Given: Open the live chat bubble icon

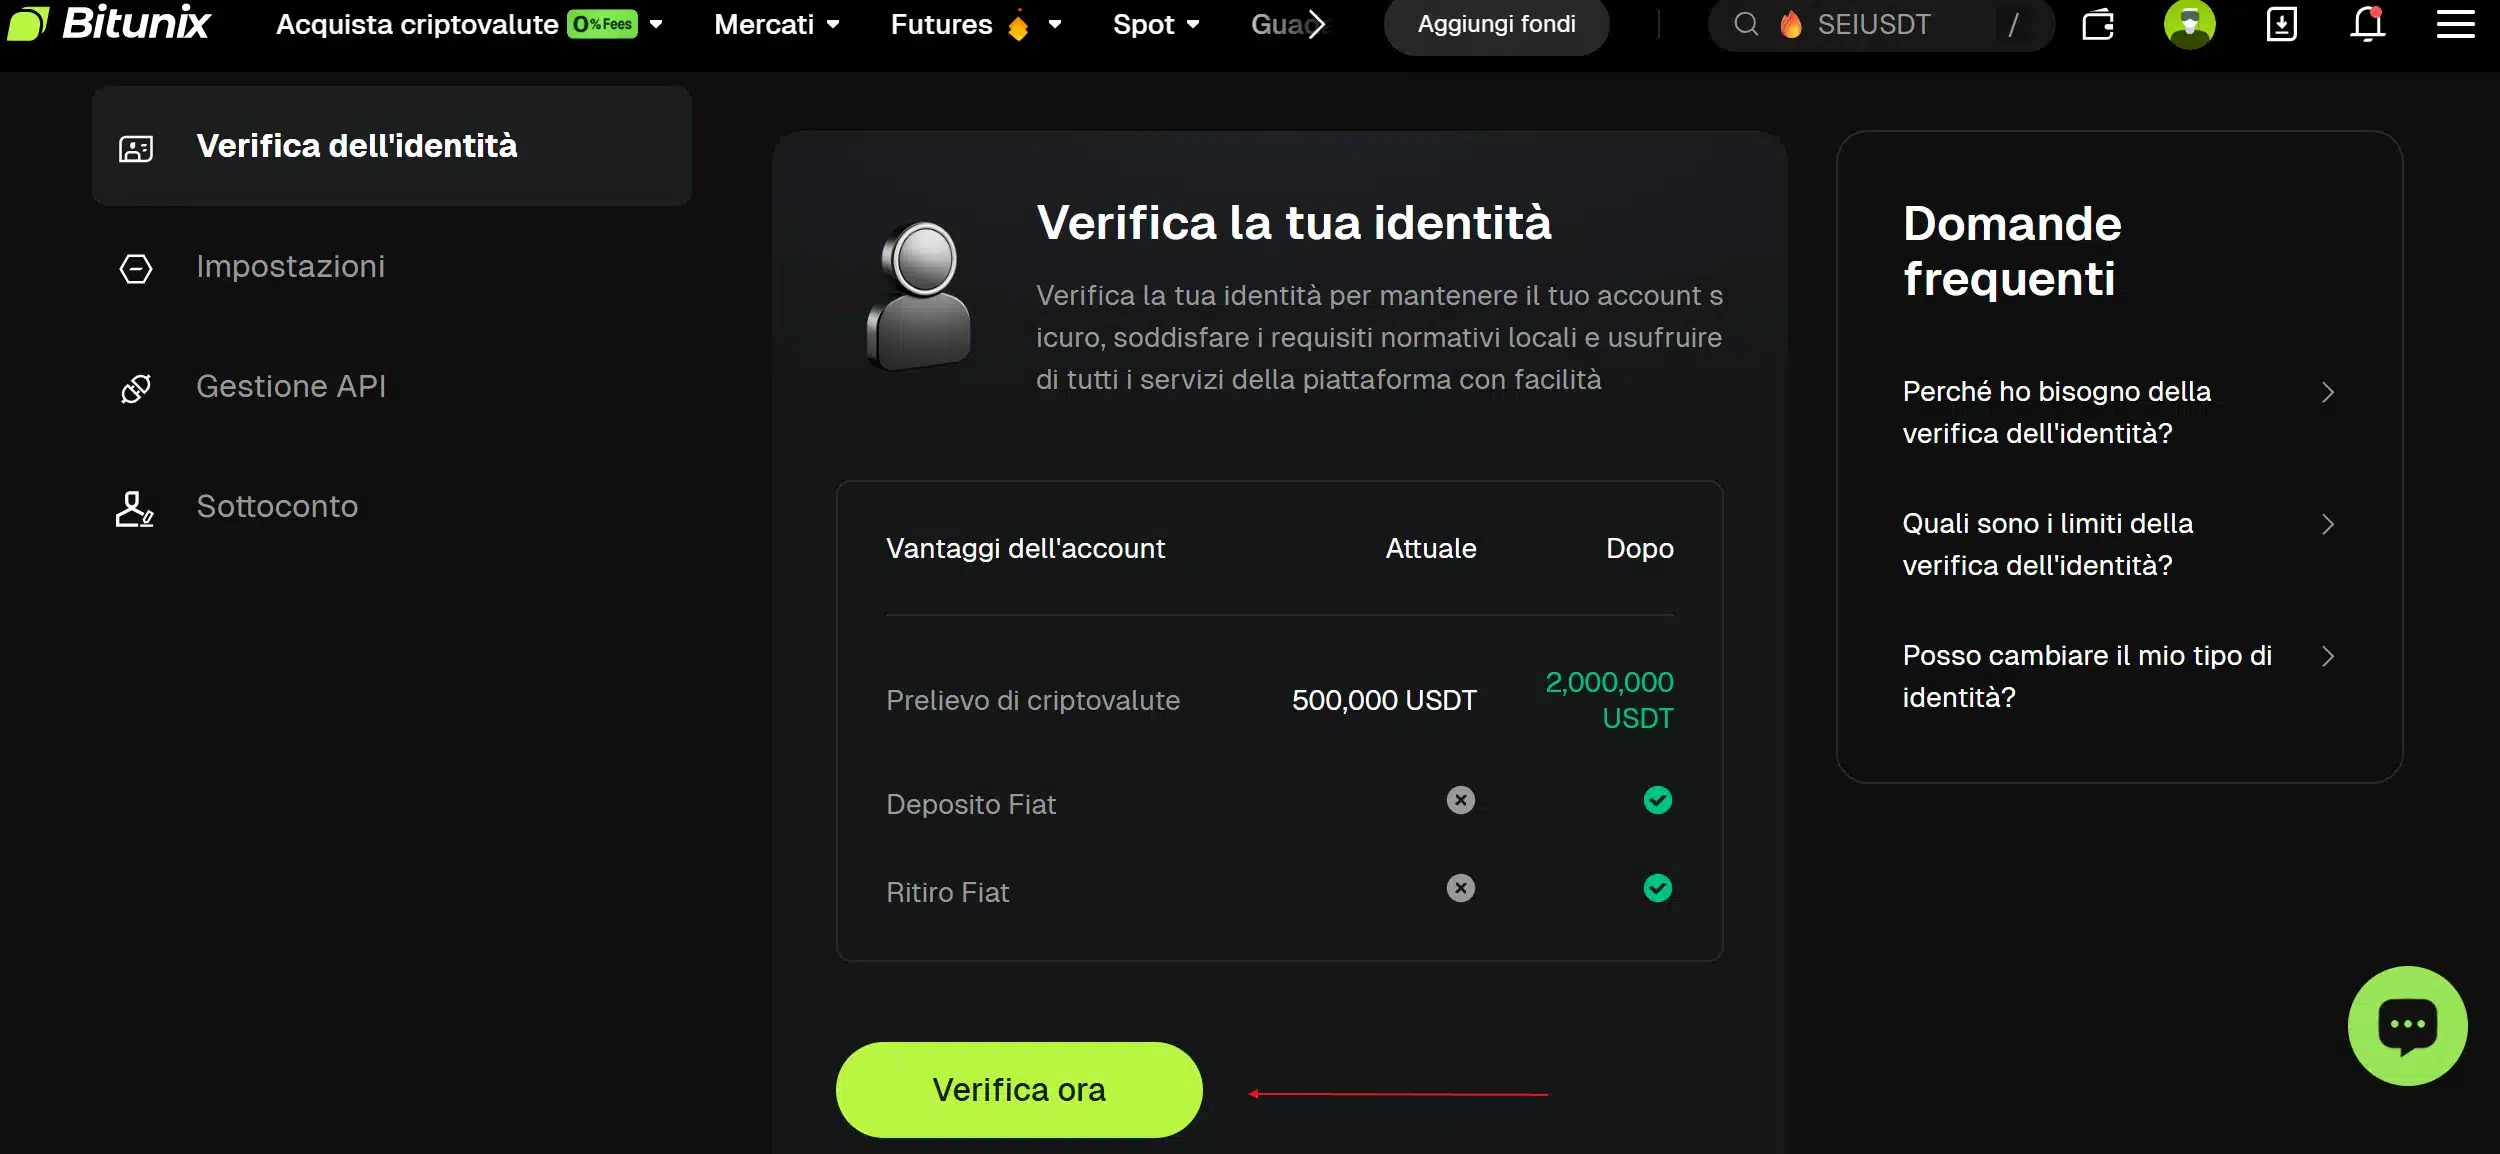Looking at the screenshot, I should (2405, 1026).
